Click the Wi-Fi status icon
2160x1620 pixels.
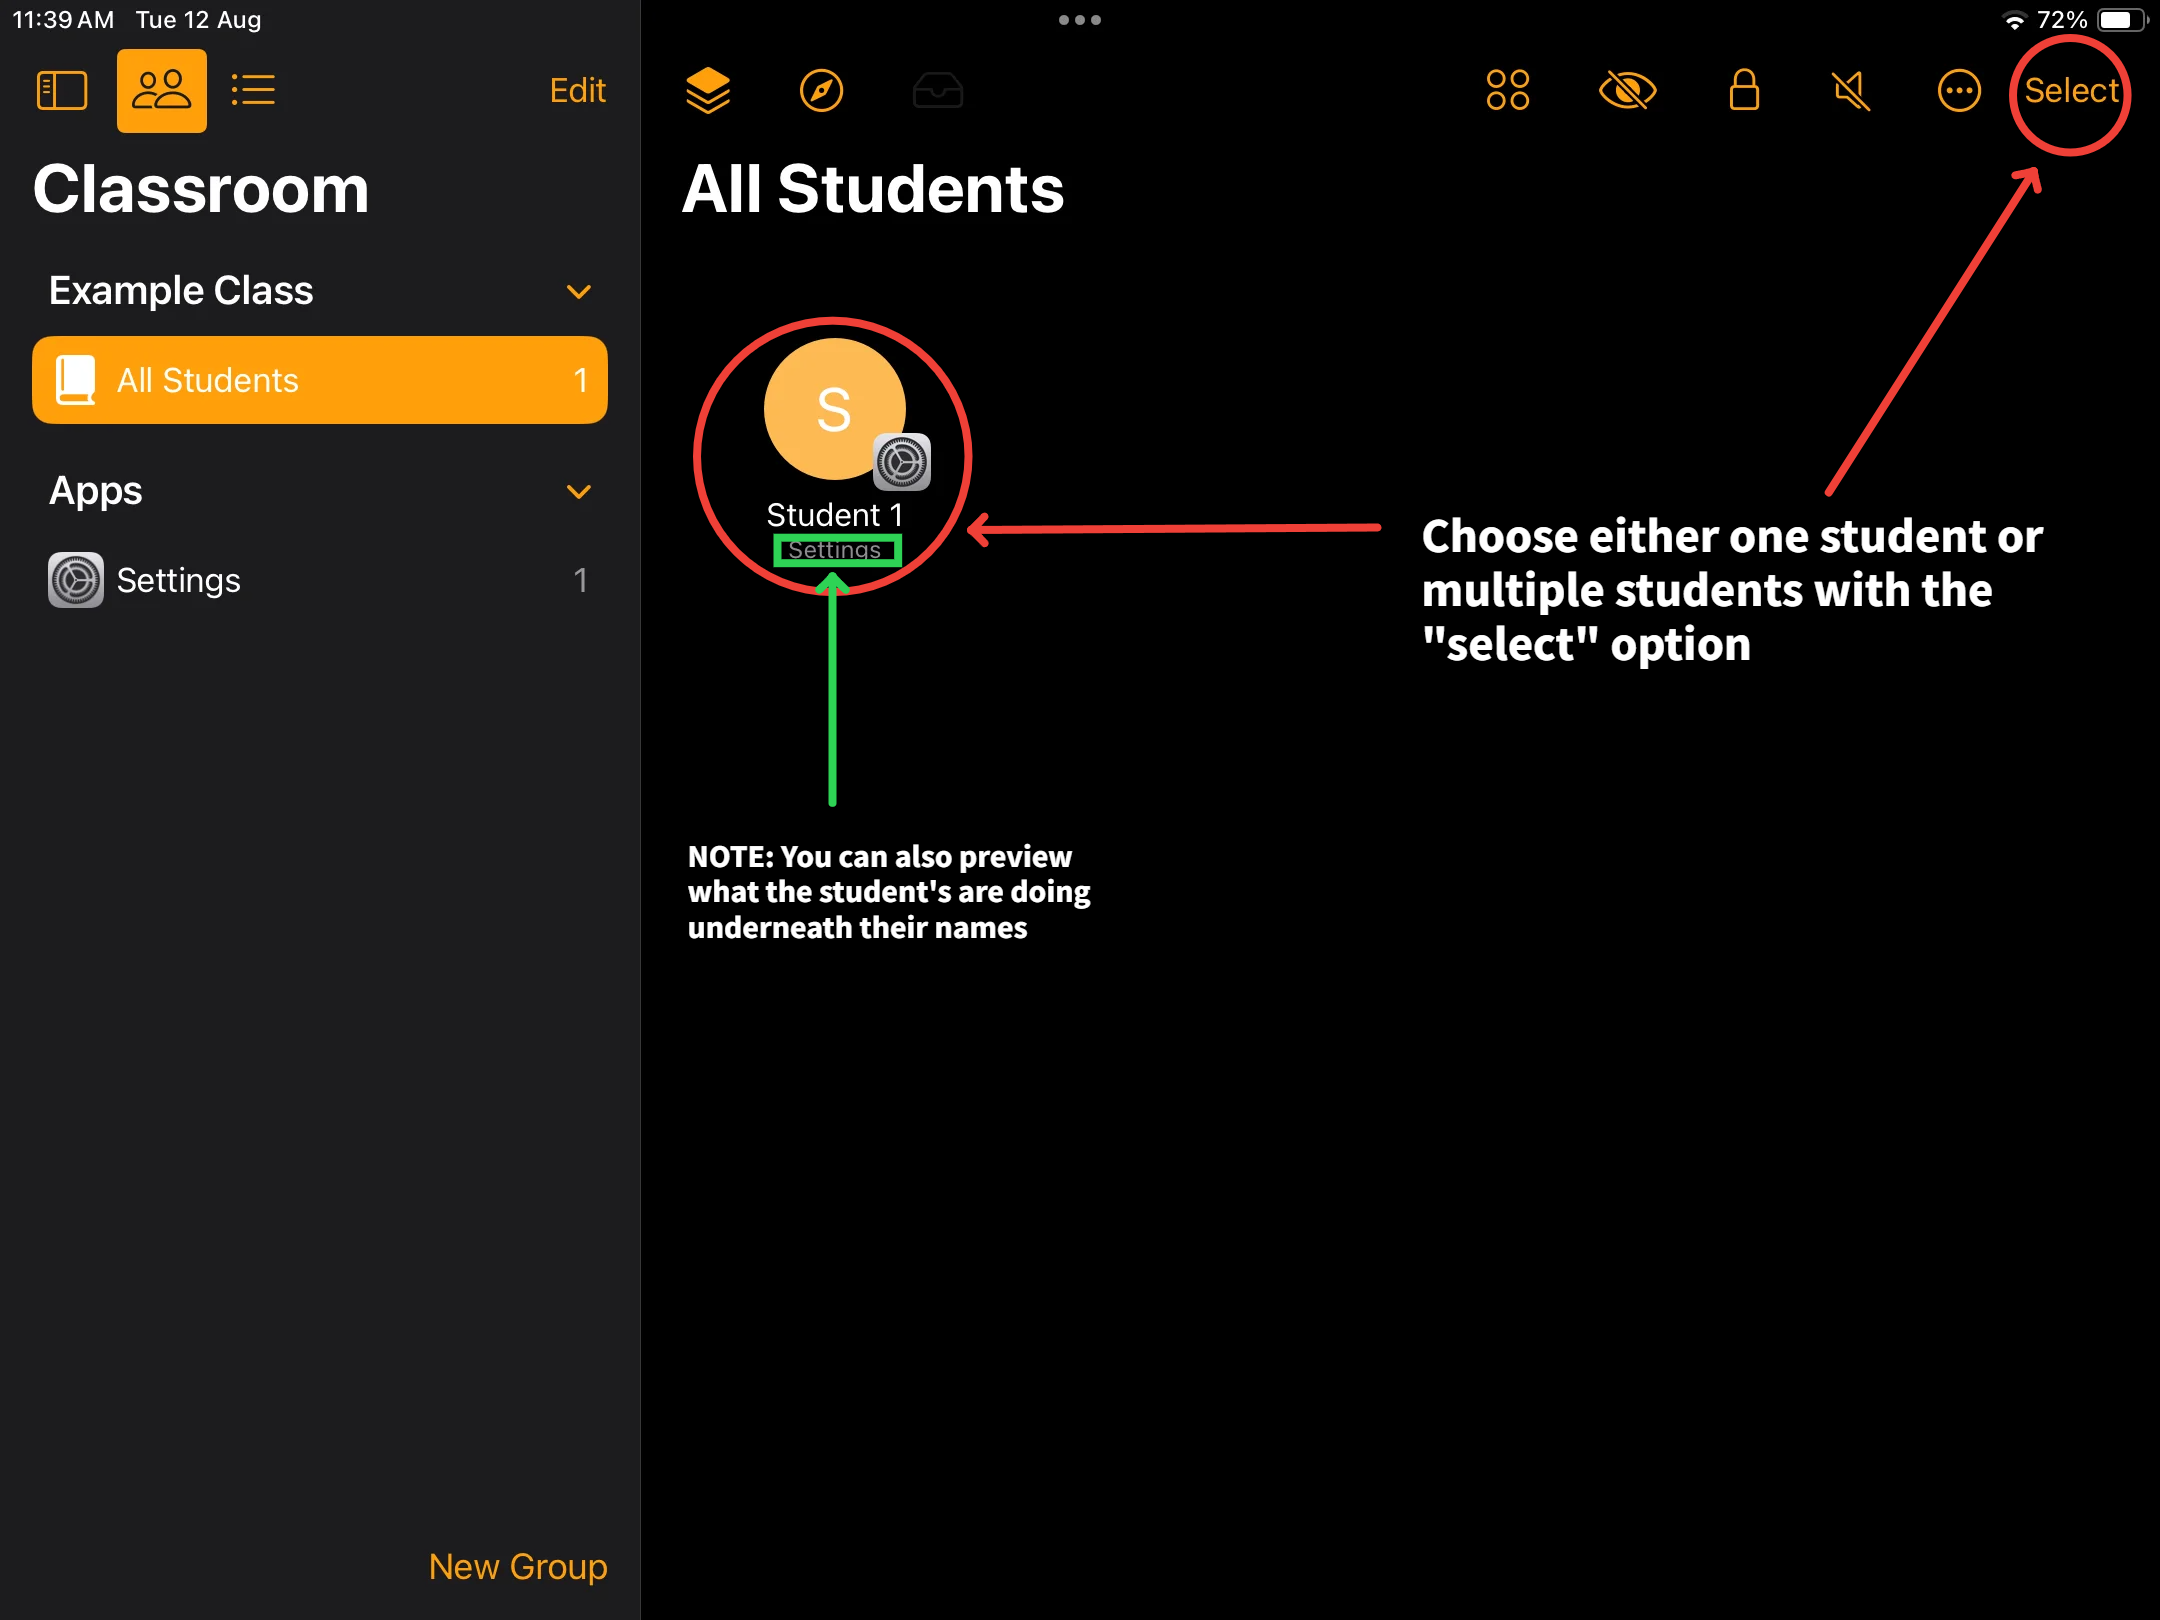point(2014,20)
